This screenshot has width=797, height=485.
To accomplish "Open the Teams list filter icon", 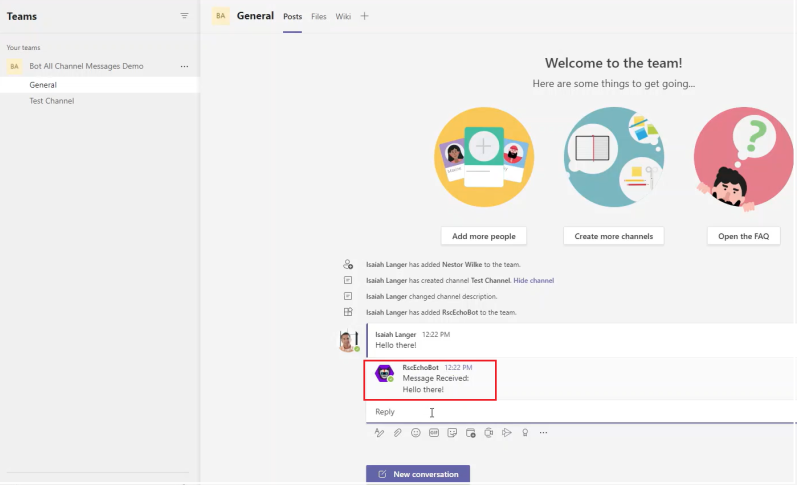I will [x=184, y=16].
